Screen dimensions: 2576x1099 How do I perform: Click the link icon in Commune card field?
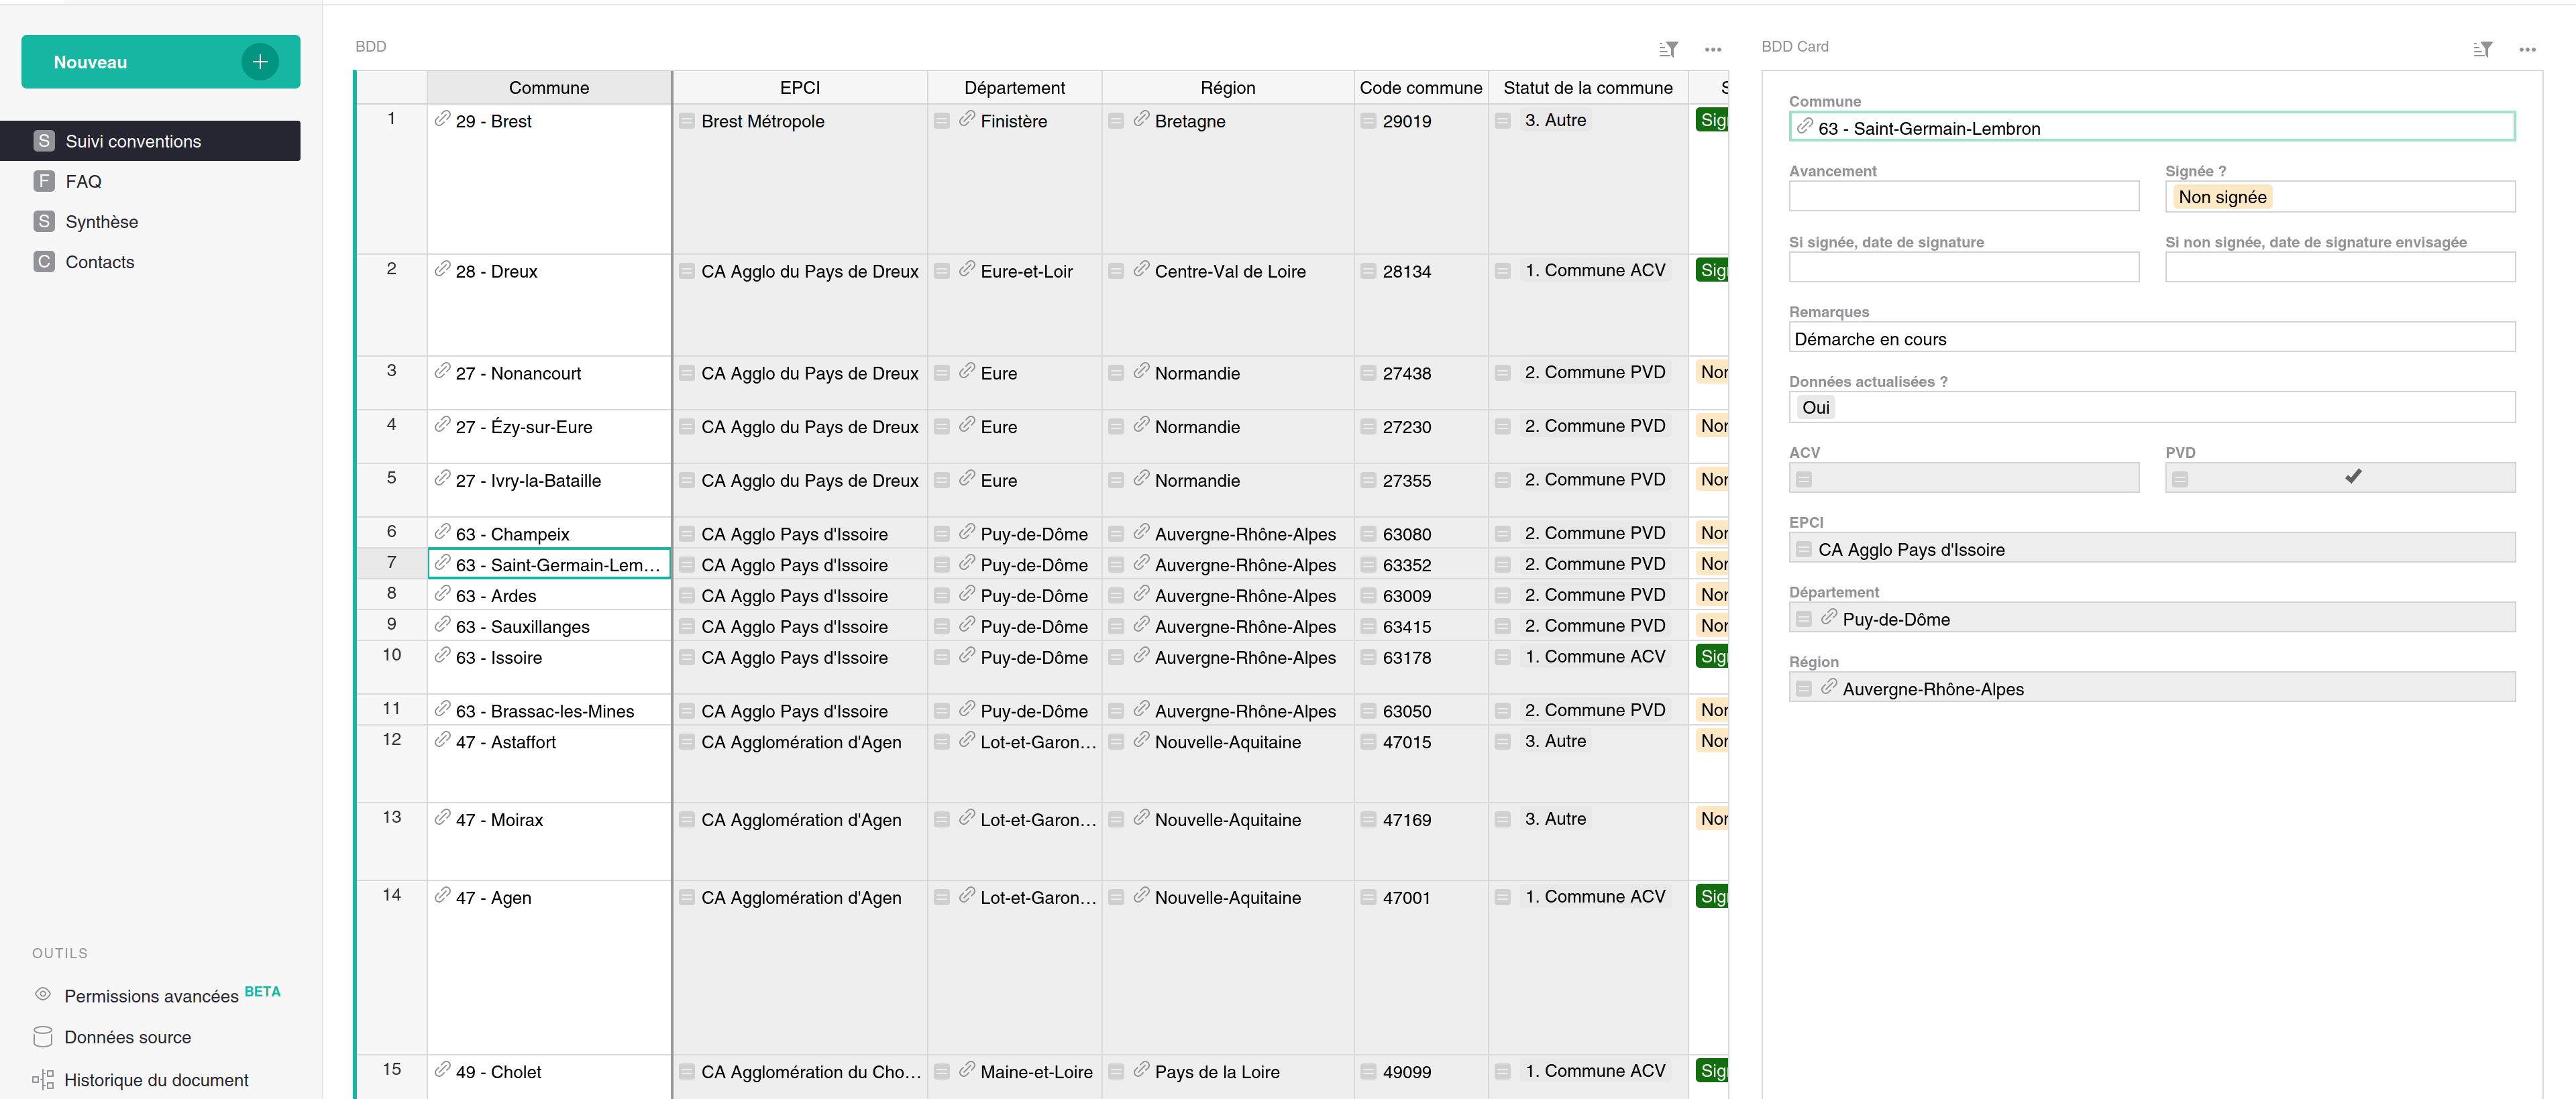point(1804,127)
